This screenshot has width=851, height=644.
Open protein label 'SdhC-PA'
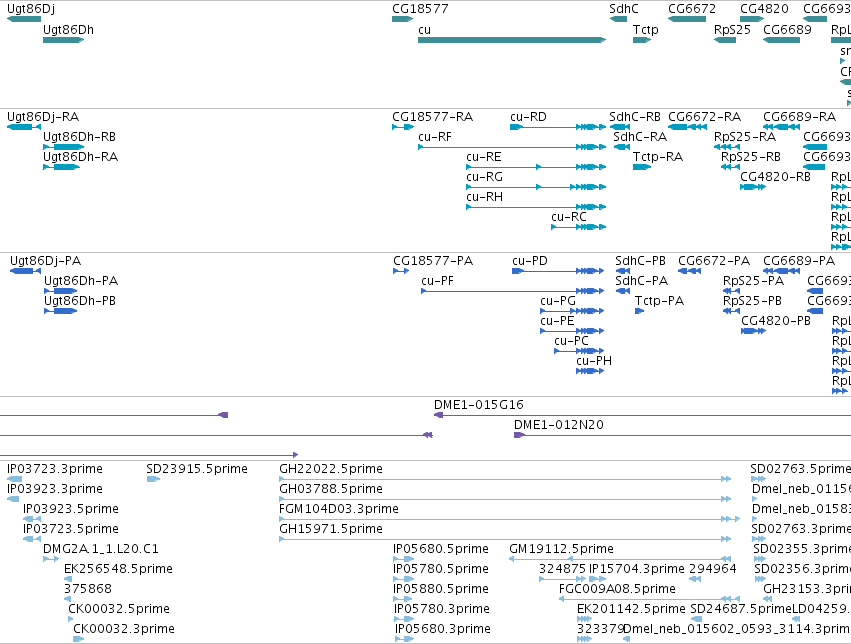tap(642, 281)
